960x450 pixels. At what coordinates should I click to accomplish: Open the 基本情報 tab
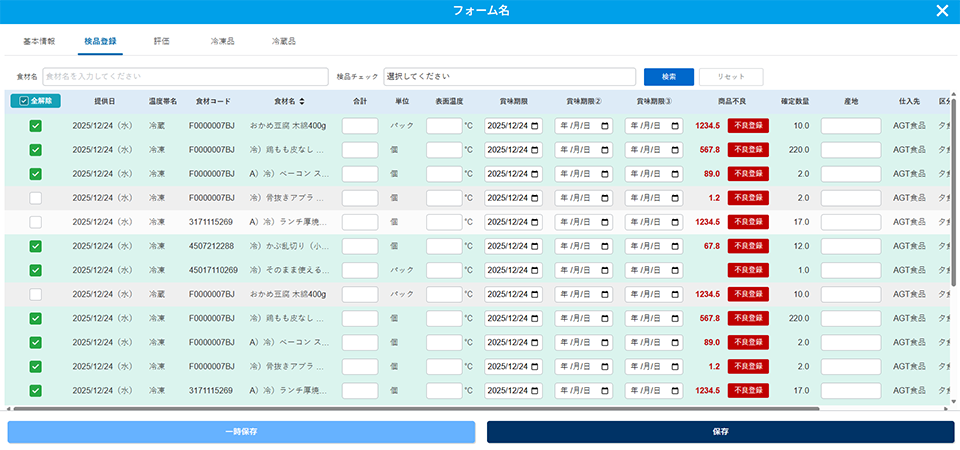(x=39, y=42)
